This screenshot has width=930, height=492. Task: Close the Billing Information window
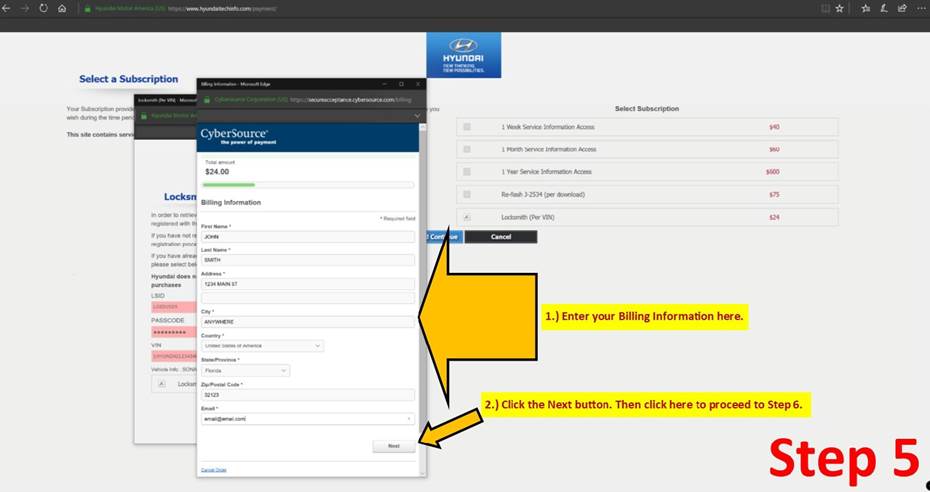tap(418, 84)
